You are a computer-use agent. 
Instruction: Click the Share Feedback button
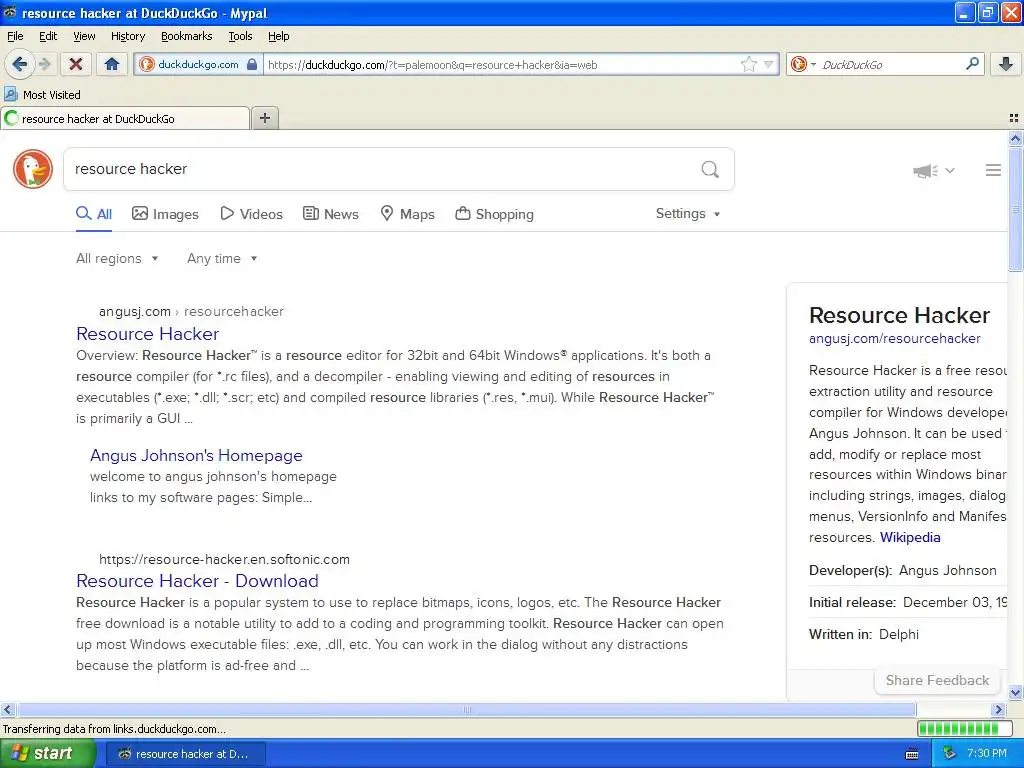[x=937, y=680]
